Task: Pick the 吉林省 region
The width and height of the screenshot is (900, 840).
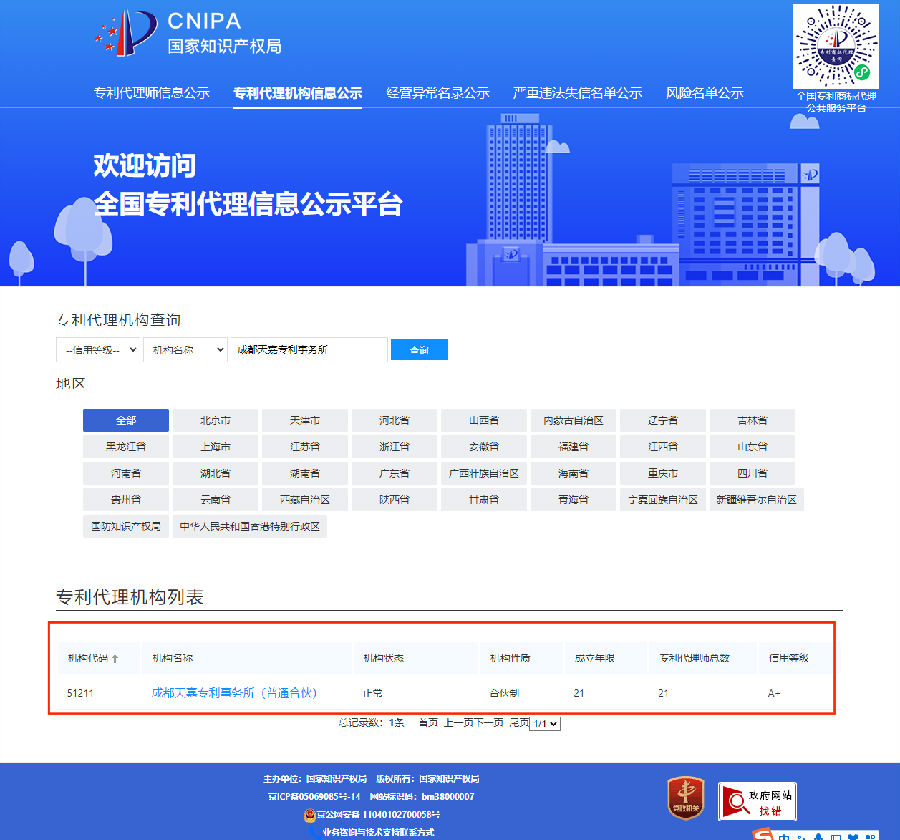Action: pos(752,420)
